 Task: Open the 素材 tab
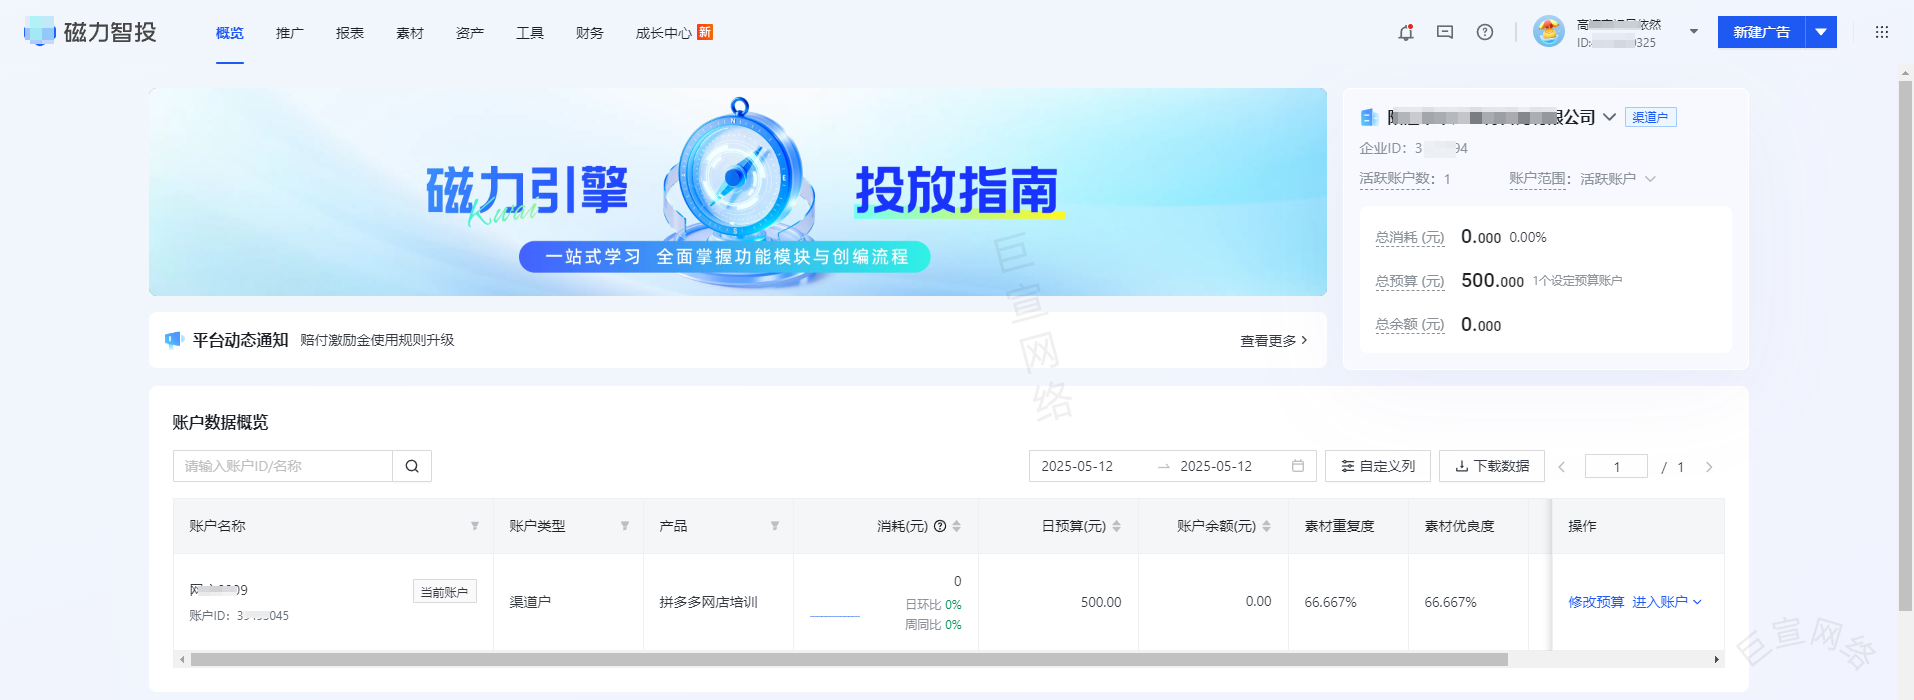(x=410, y=33)
